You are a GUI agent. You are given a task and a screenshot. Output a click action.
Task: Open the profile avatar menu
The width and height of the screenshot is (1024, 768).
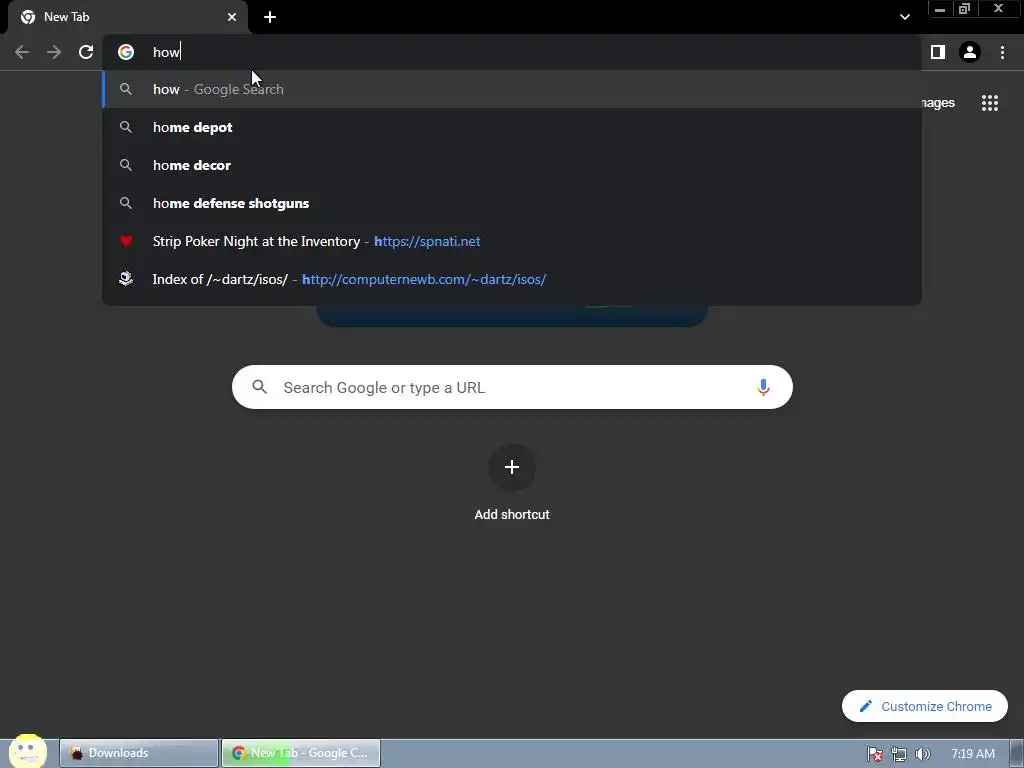[970, 52]
